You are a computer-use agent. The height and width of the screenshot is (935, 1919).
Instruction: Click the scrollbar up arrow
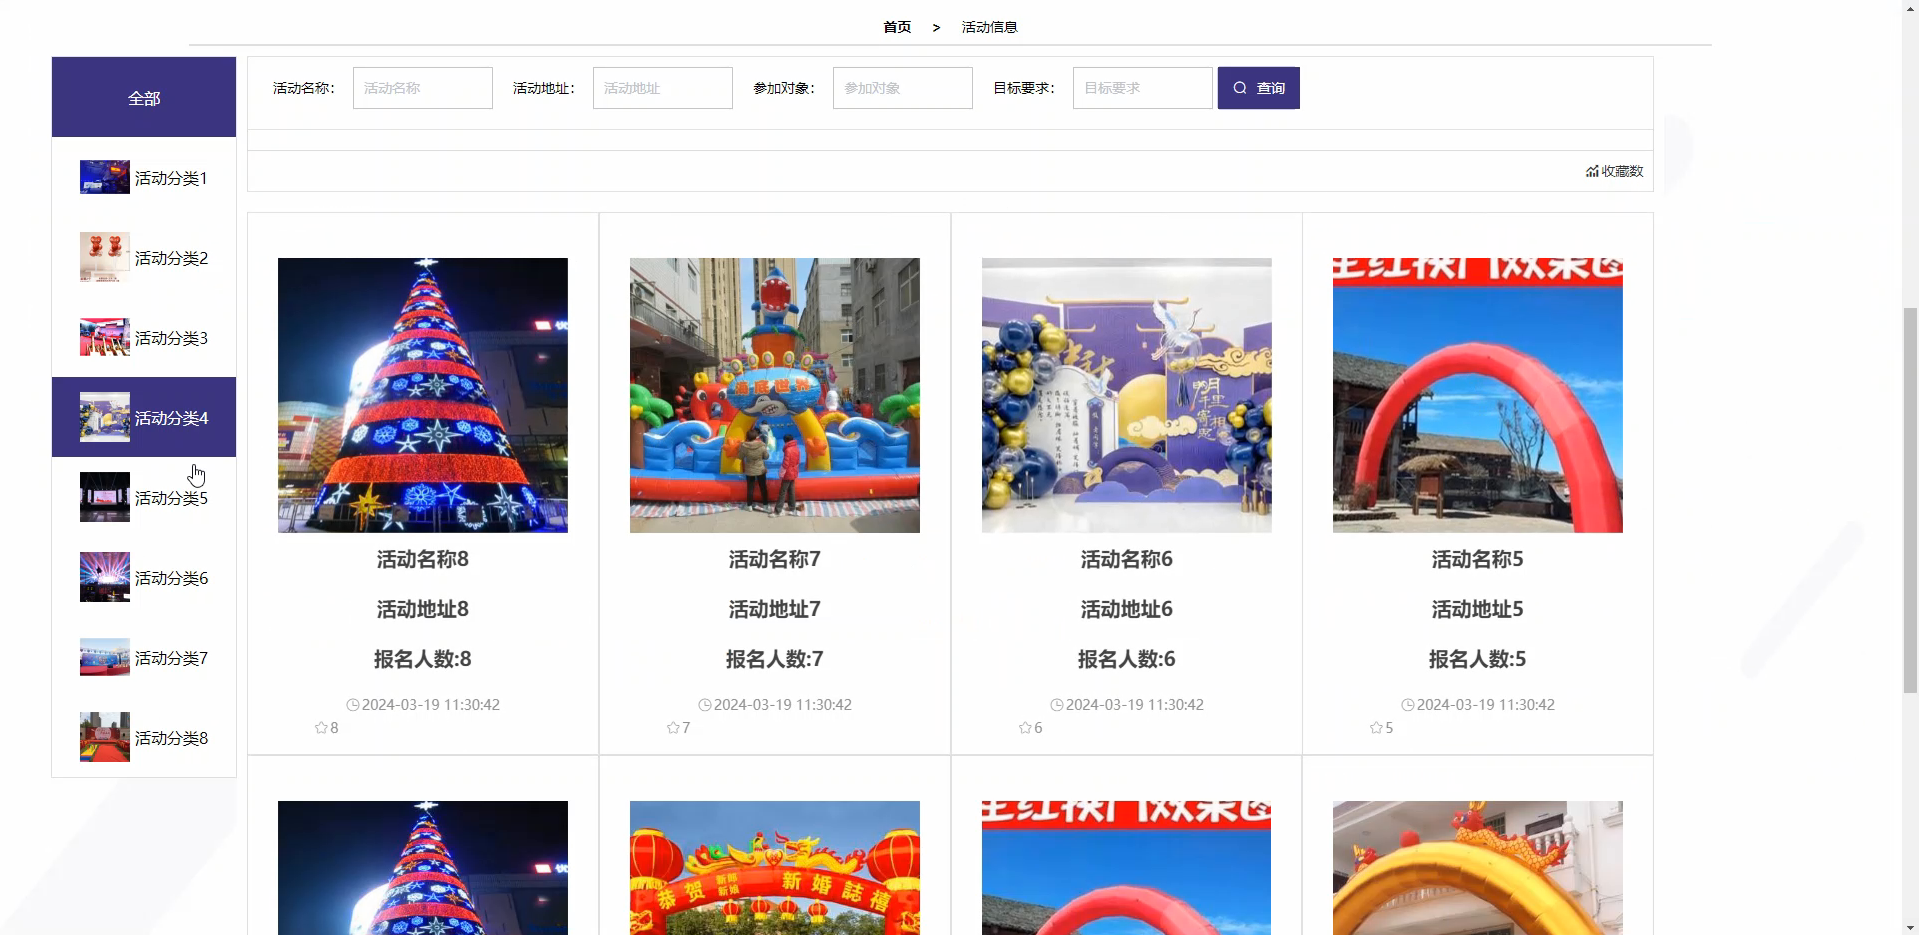(1910, 7)
